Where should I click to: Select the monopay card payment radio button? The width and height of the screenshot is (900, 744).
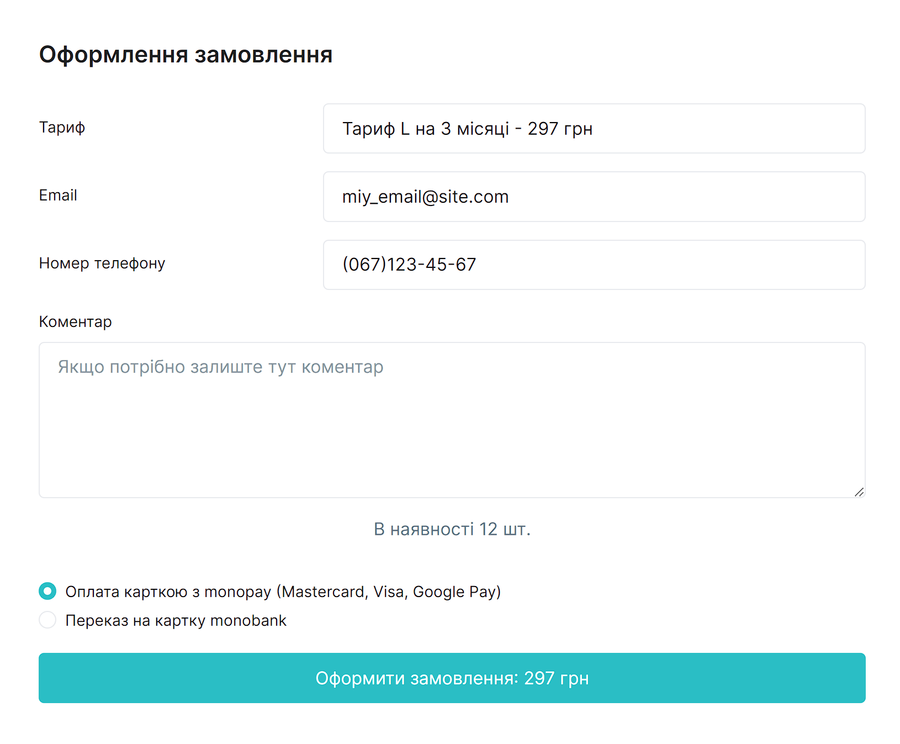[47, 591]
